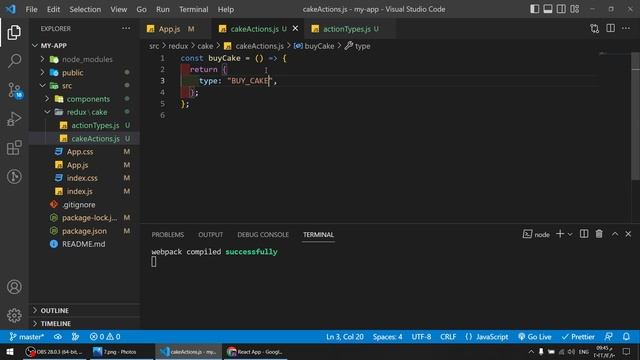
Task: Click Go Live in status bar
Action: pos(535,337)
